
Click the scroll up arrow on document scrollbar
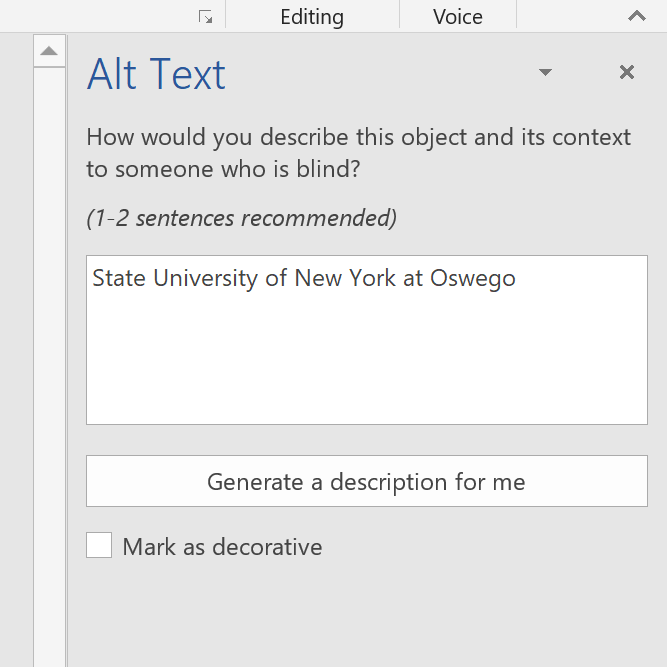[x=49, y=51]
